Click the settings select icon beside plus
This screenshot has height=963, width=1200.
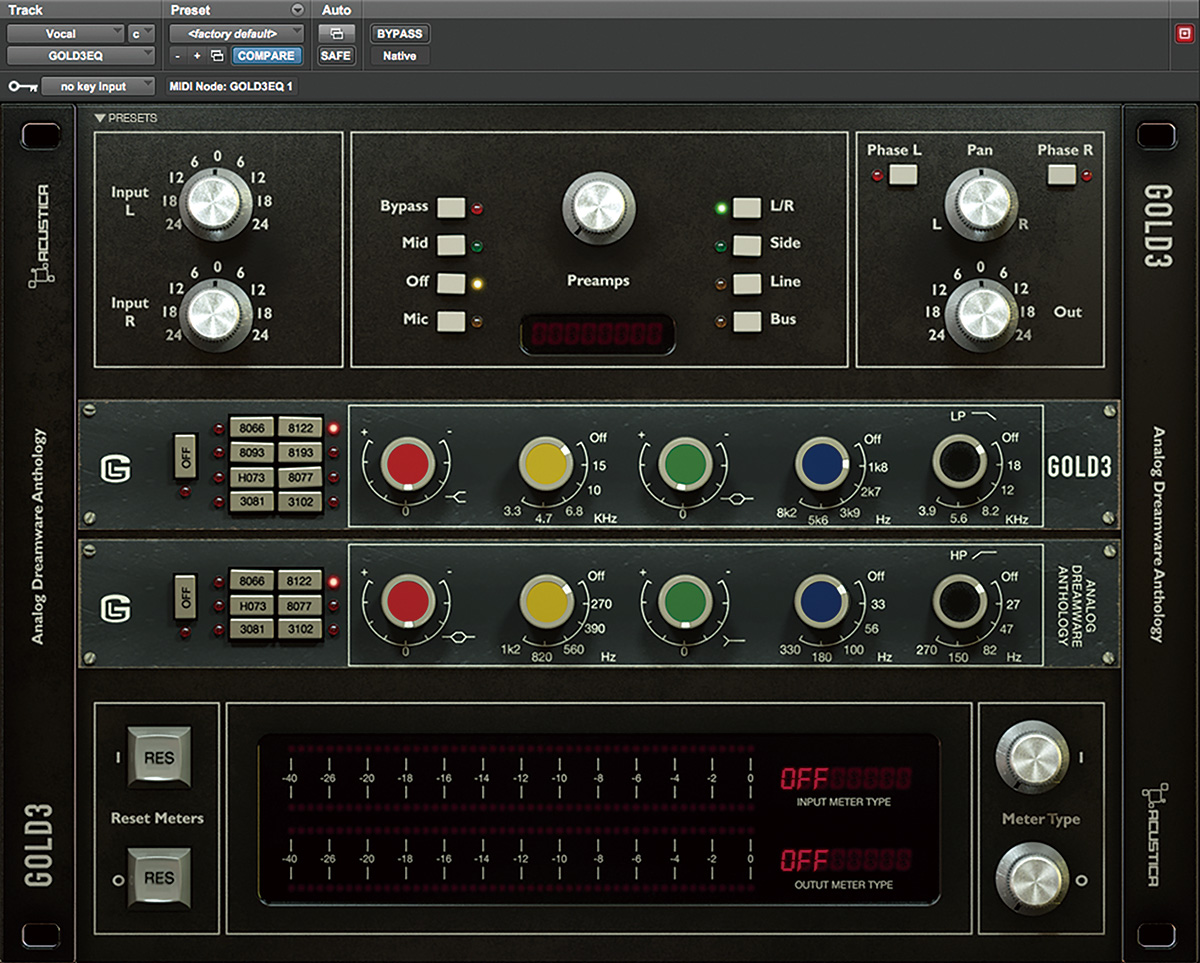pyautogui.click(x=218, y=56)
